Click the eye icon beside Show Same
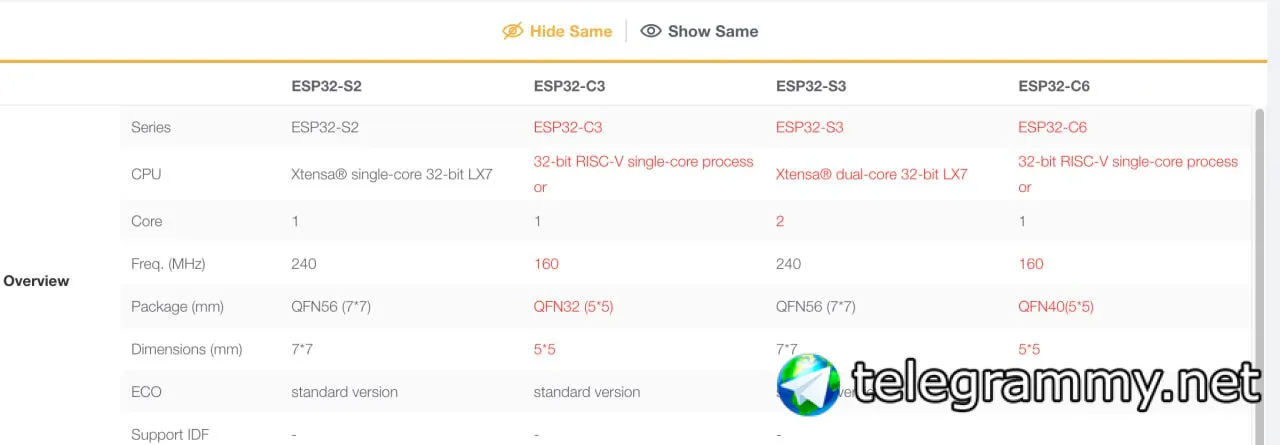The height and width of the screenshot is (445, 1280). (651, 31)
